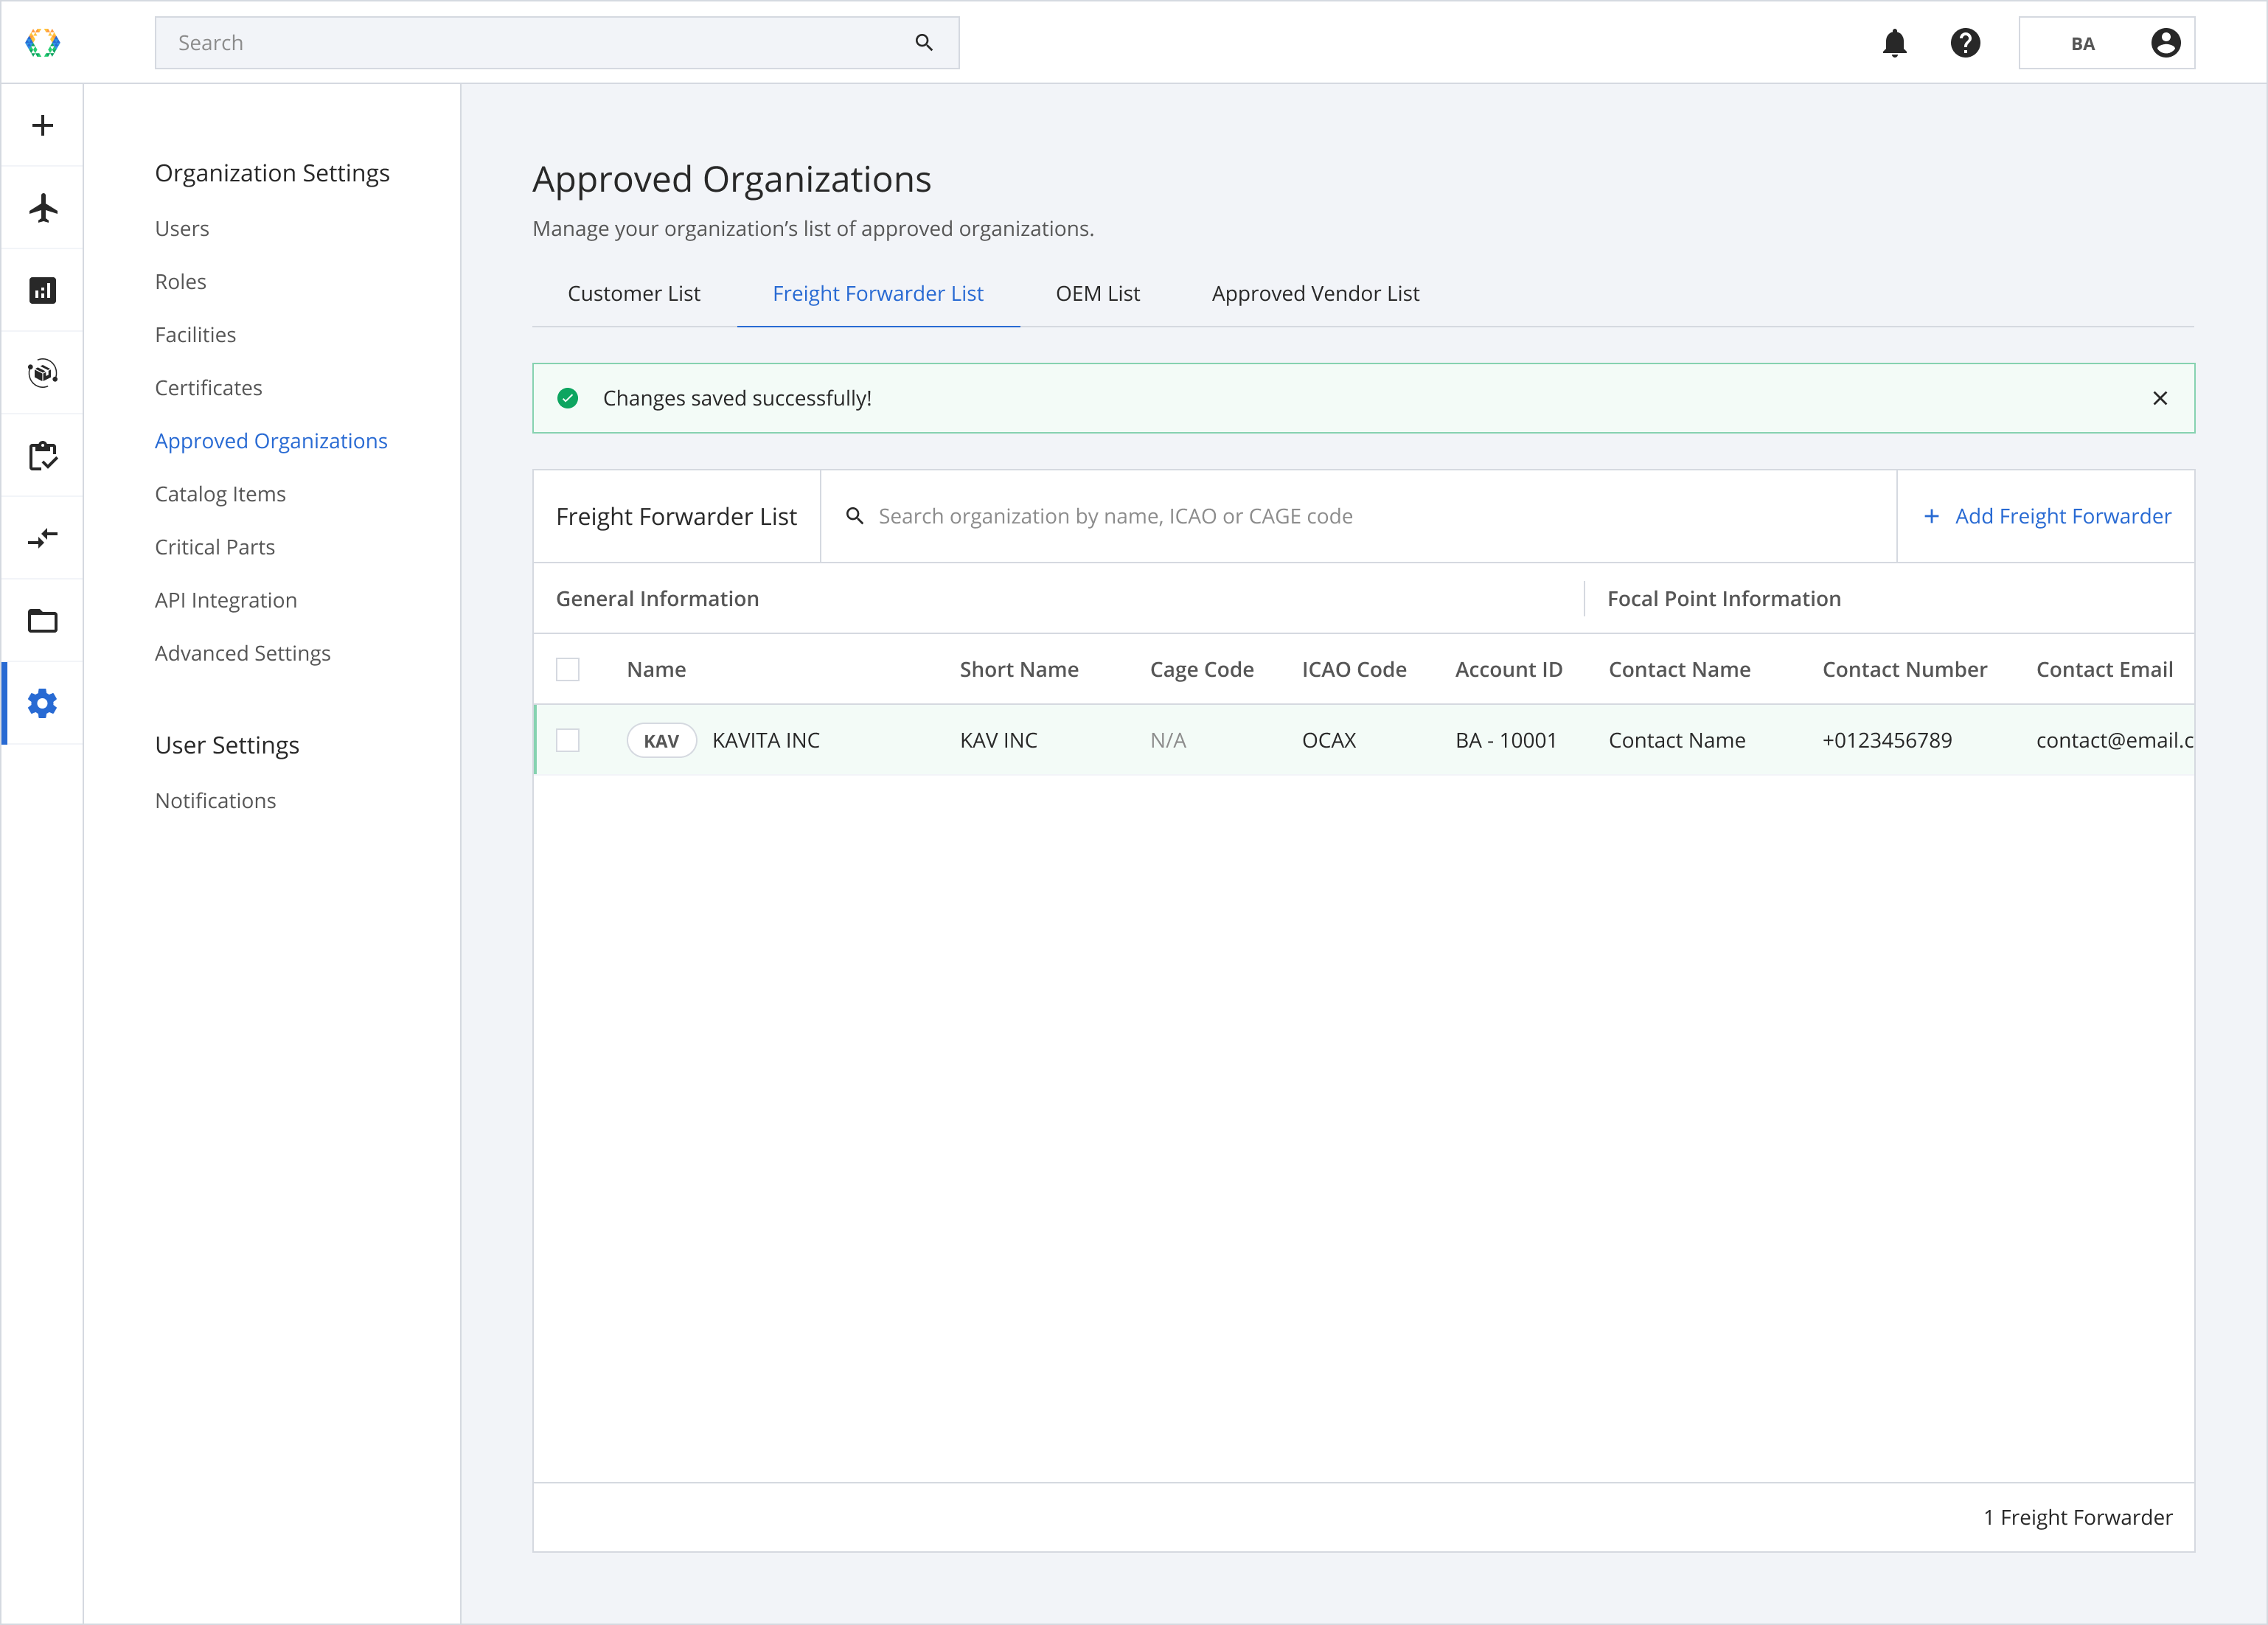Open Facilities settings
2268x1625 pixels.
point(195,335)
